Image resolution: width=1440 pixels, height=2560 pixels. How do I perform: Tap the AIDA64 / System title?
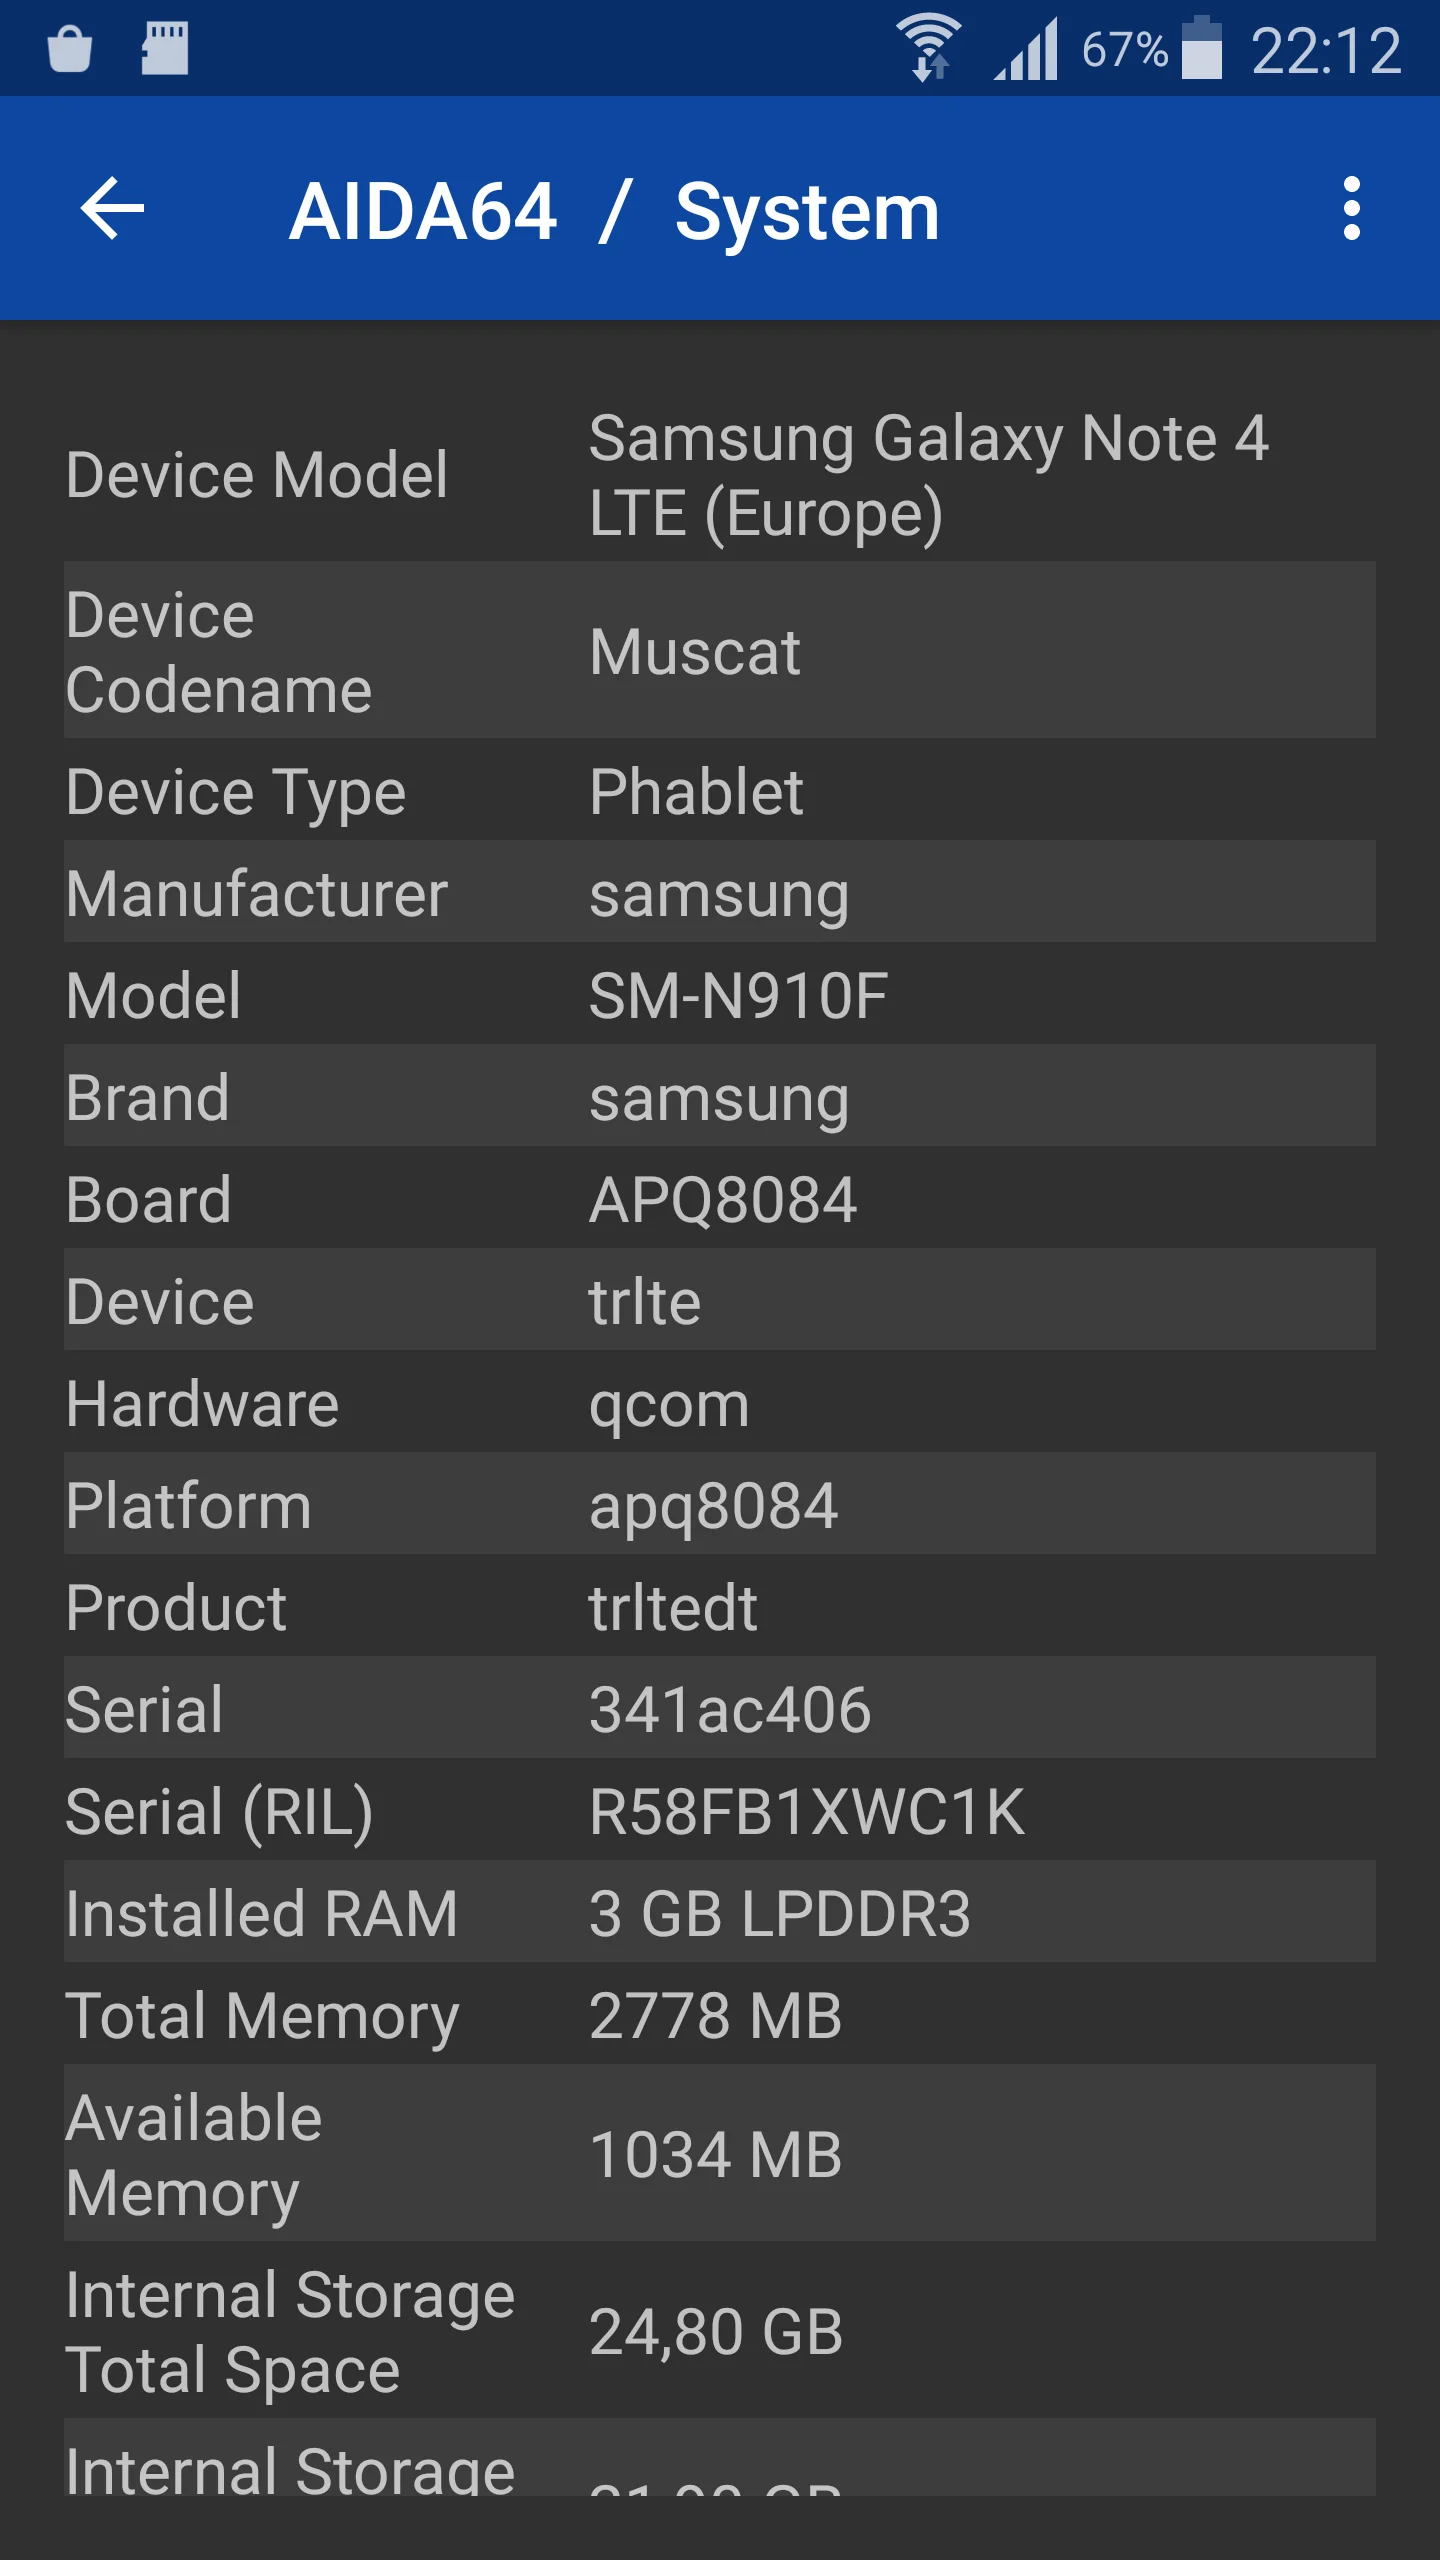614,211
